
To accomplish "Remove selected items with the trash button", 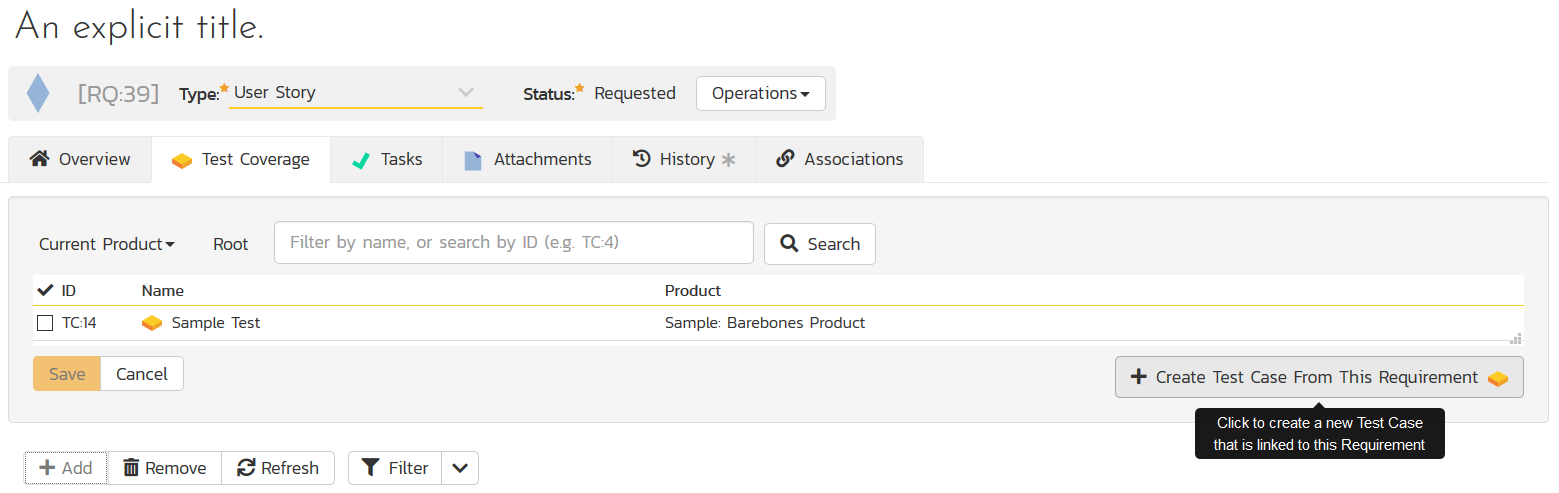I will point(164,468).
